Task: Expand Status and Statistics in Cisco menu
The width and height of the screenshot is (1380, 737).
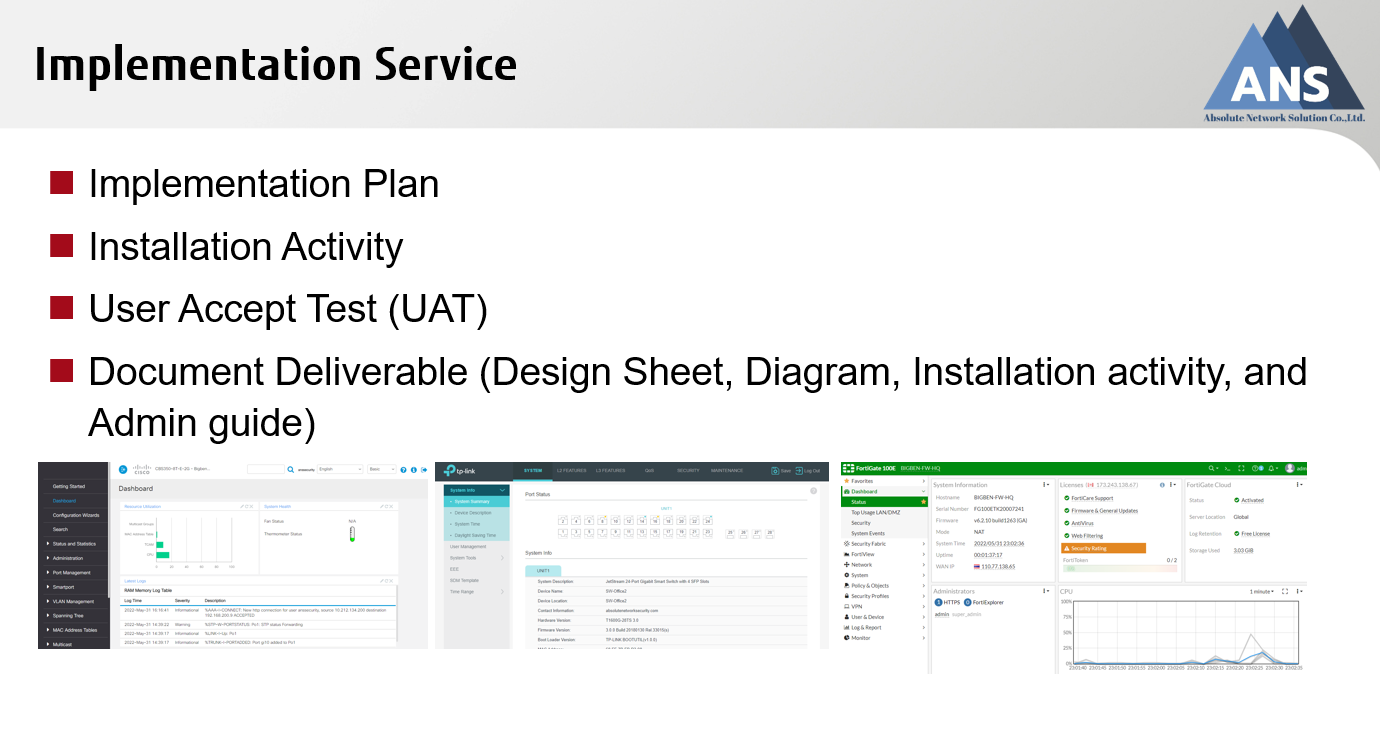Action: tap(73, 544)
